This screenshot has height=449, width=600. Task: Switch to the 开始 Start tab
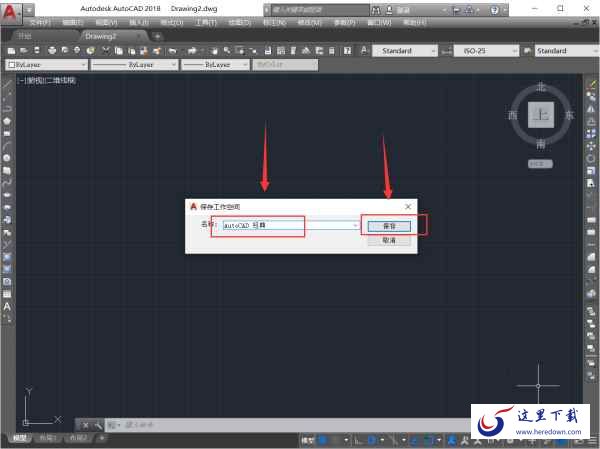click(x=25, y=36)
